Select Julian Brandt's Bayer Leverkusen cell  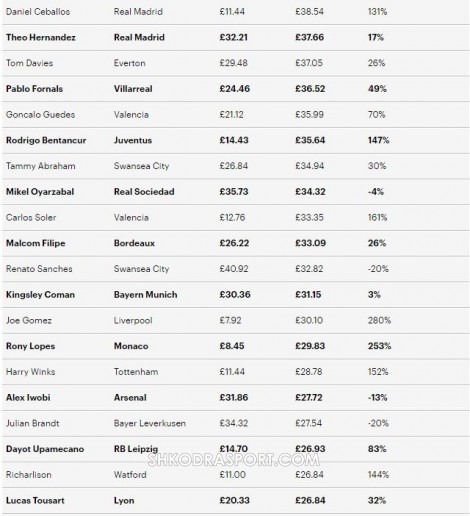tap(150, 423)
